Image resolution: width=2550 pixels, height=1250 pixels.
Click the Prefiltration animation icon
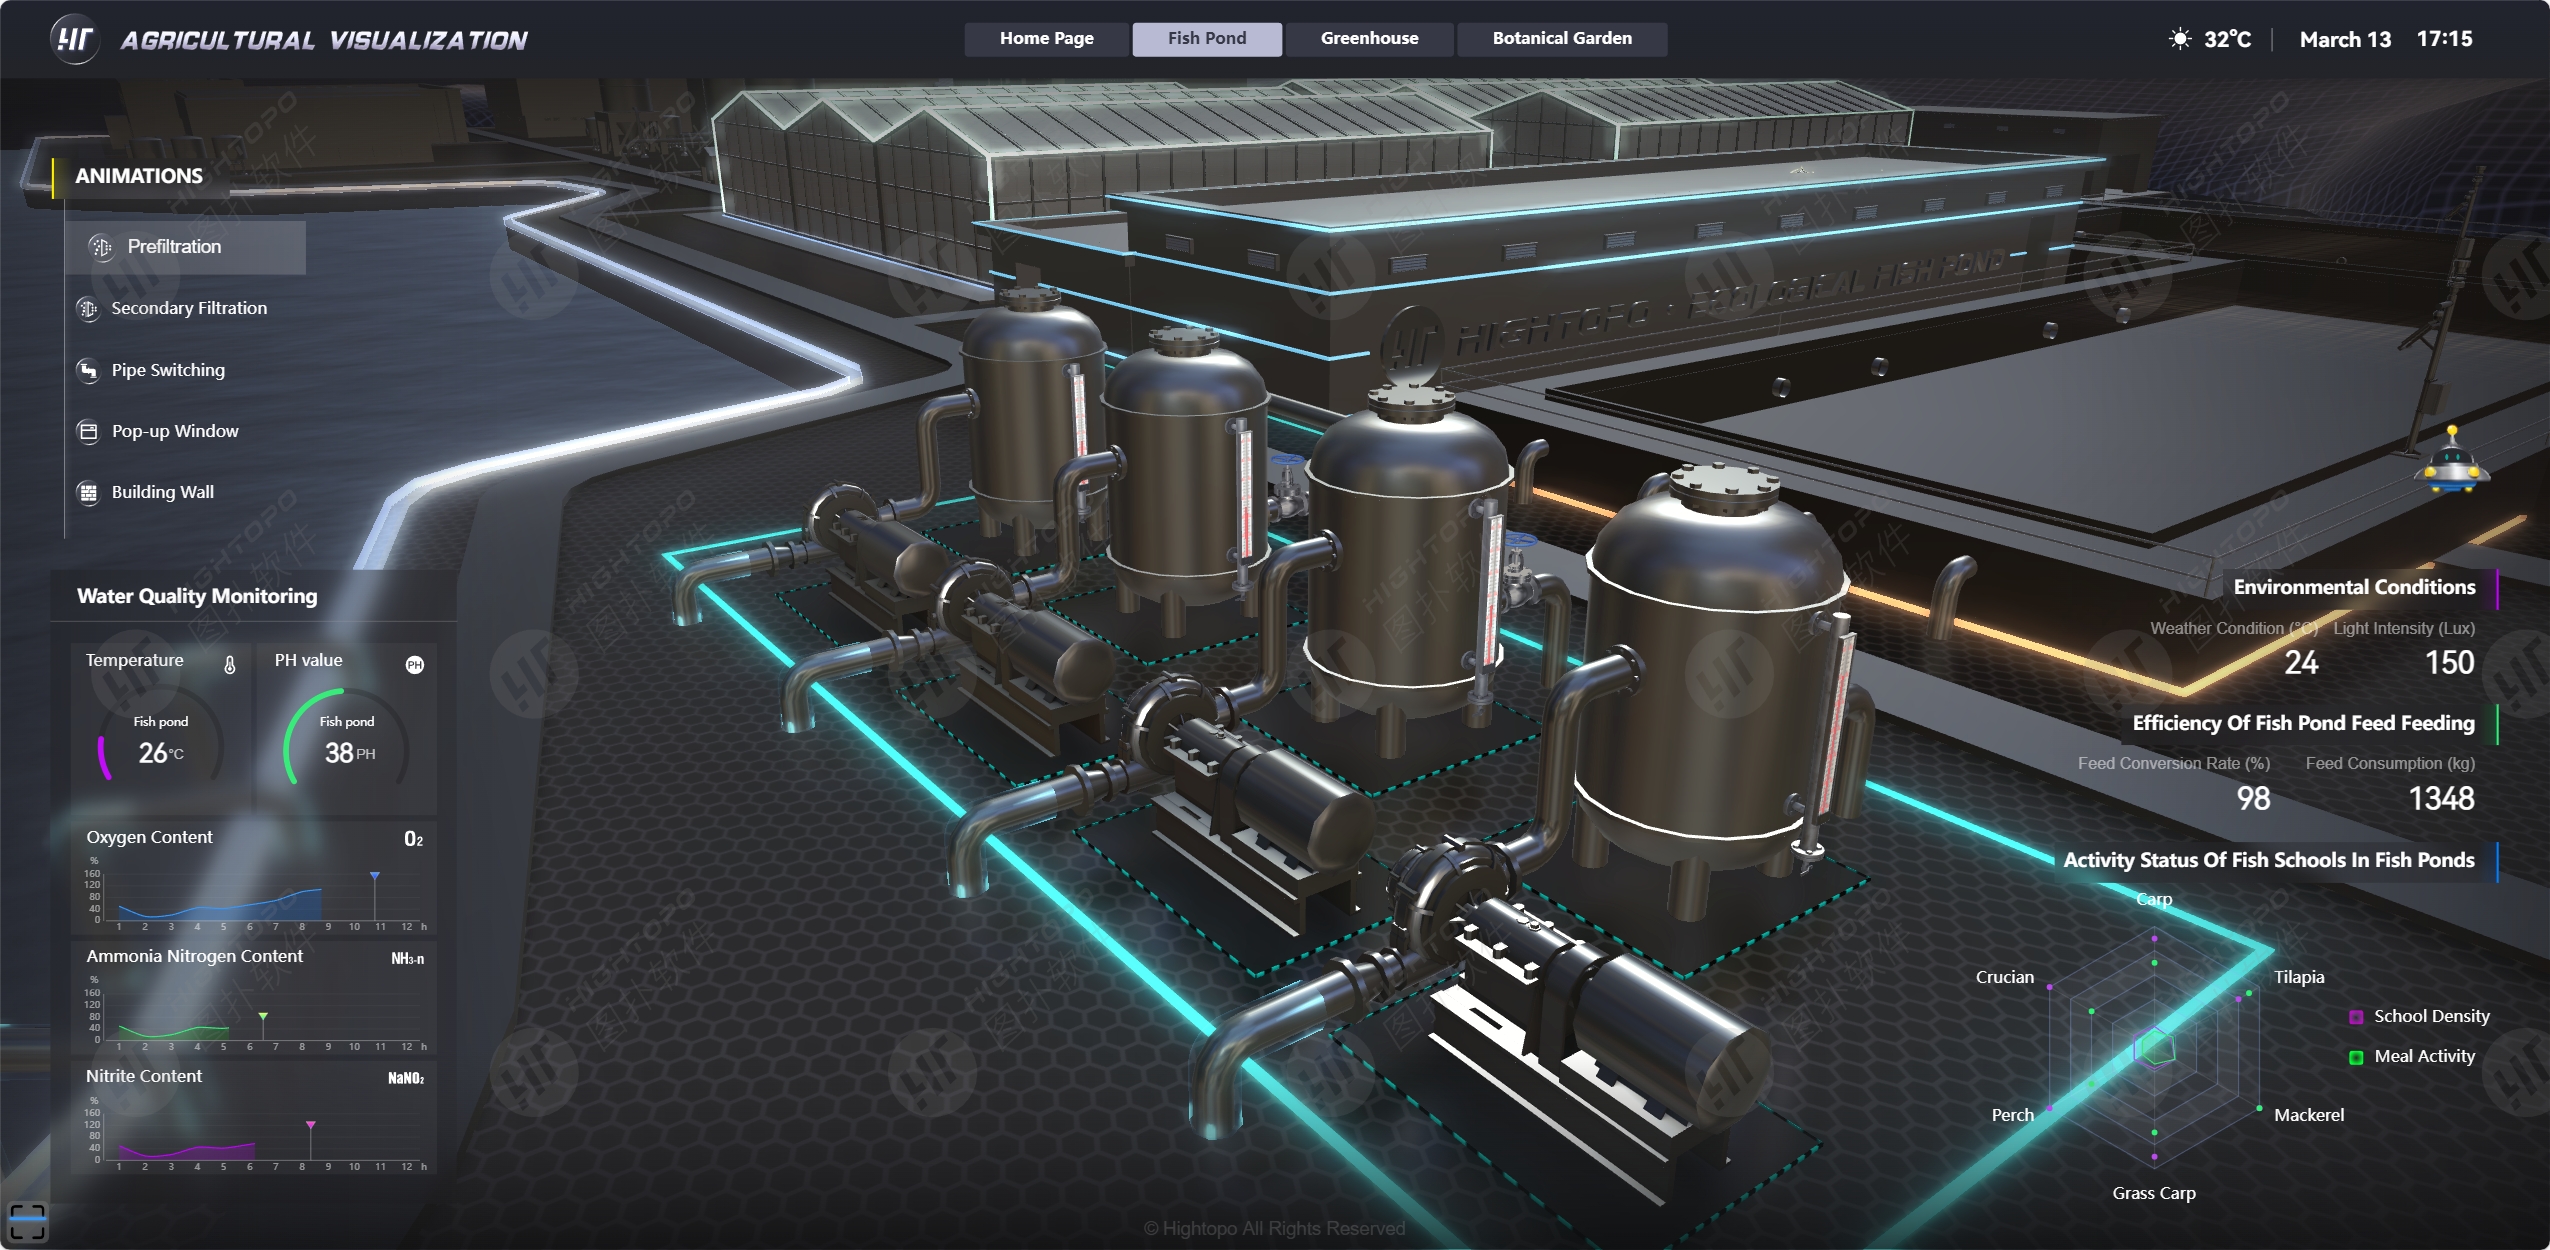[x=101, y=247]
